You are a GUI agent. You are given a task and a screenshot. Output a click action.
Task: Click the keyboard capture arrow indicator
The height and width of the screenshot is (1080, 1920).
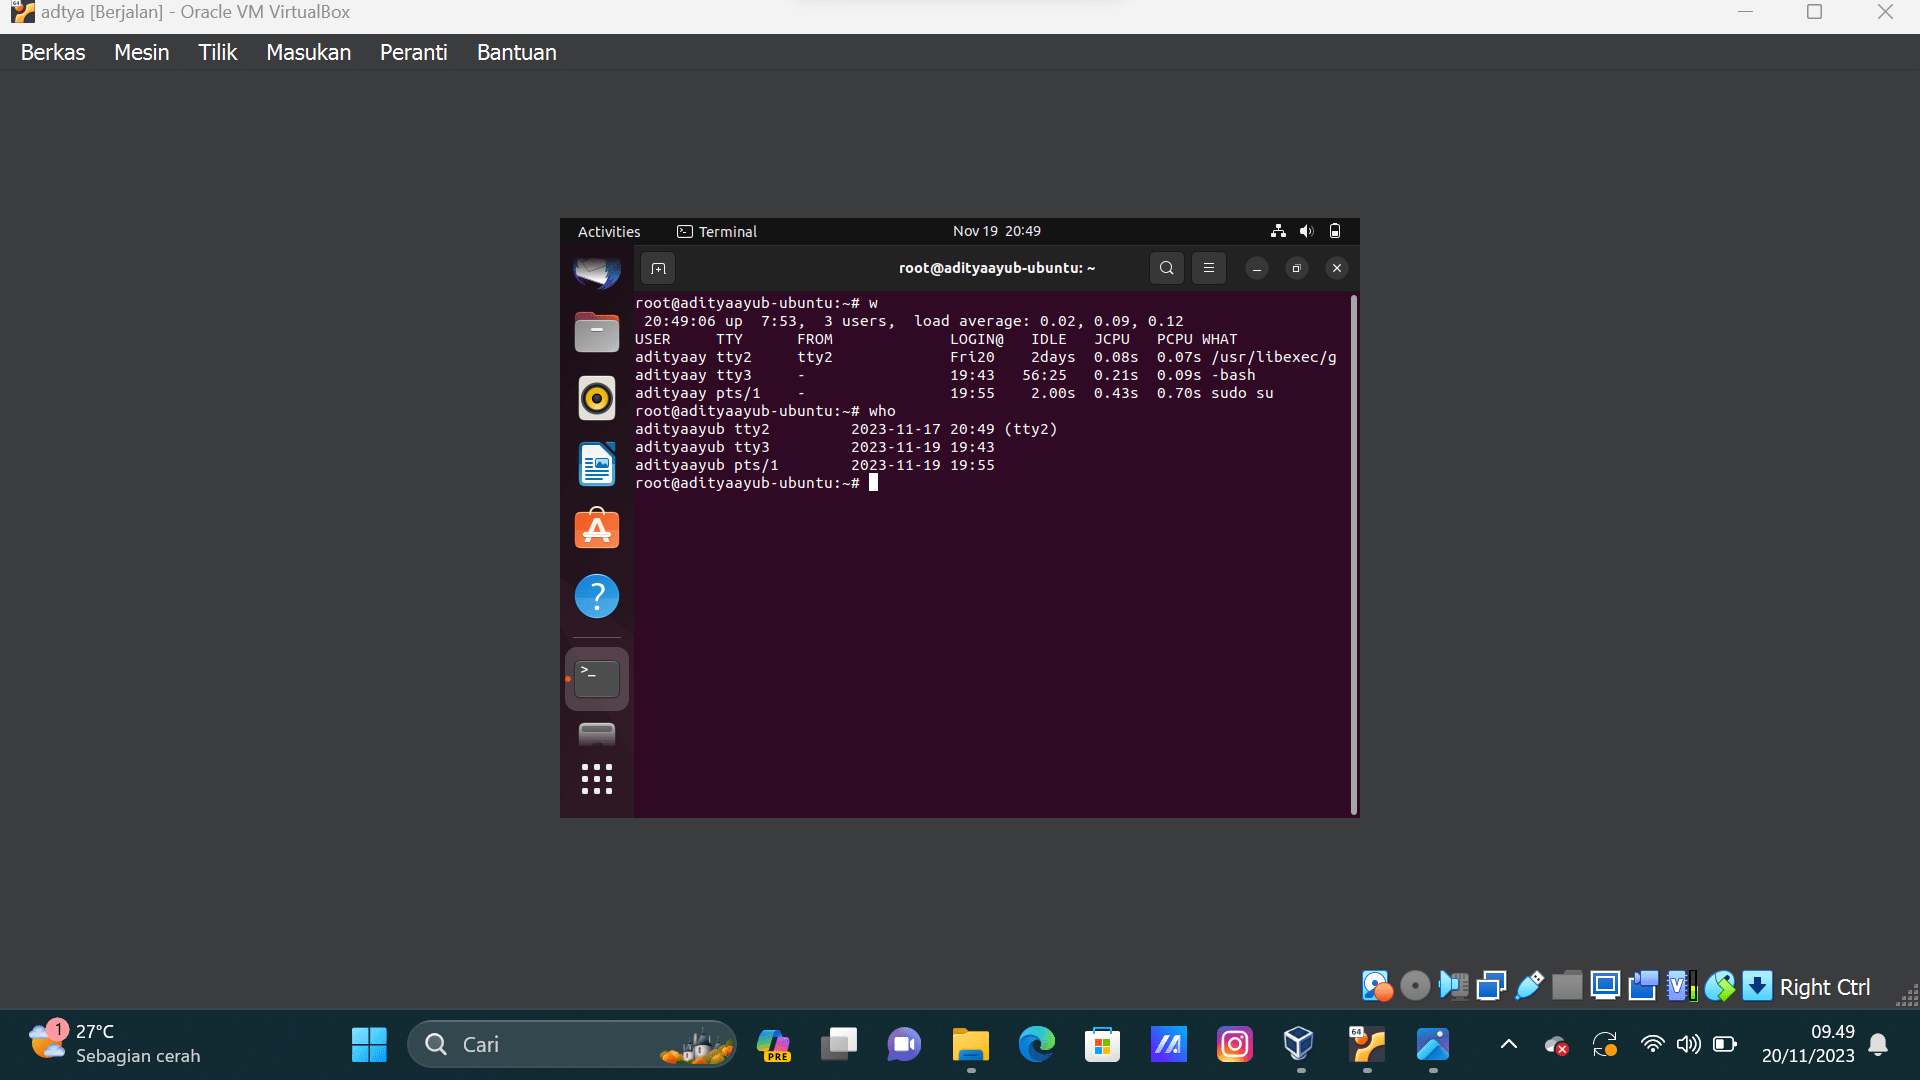[x=1757, y=986]
